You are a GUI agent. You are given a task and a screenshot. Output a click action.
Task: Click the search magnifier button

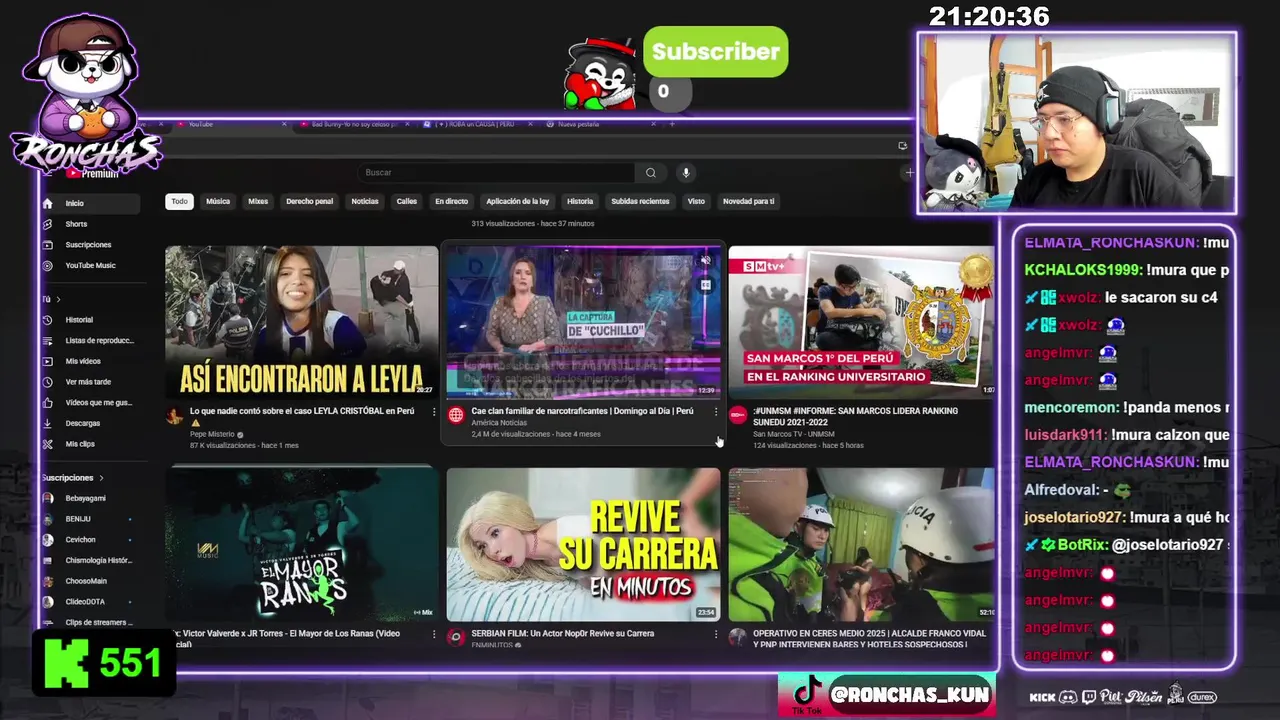(x=650, y=173)
